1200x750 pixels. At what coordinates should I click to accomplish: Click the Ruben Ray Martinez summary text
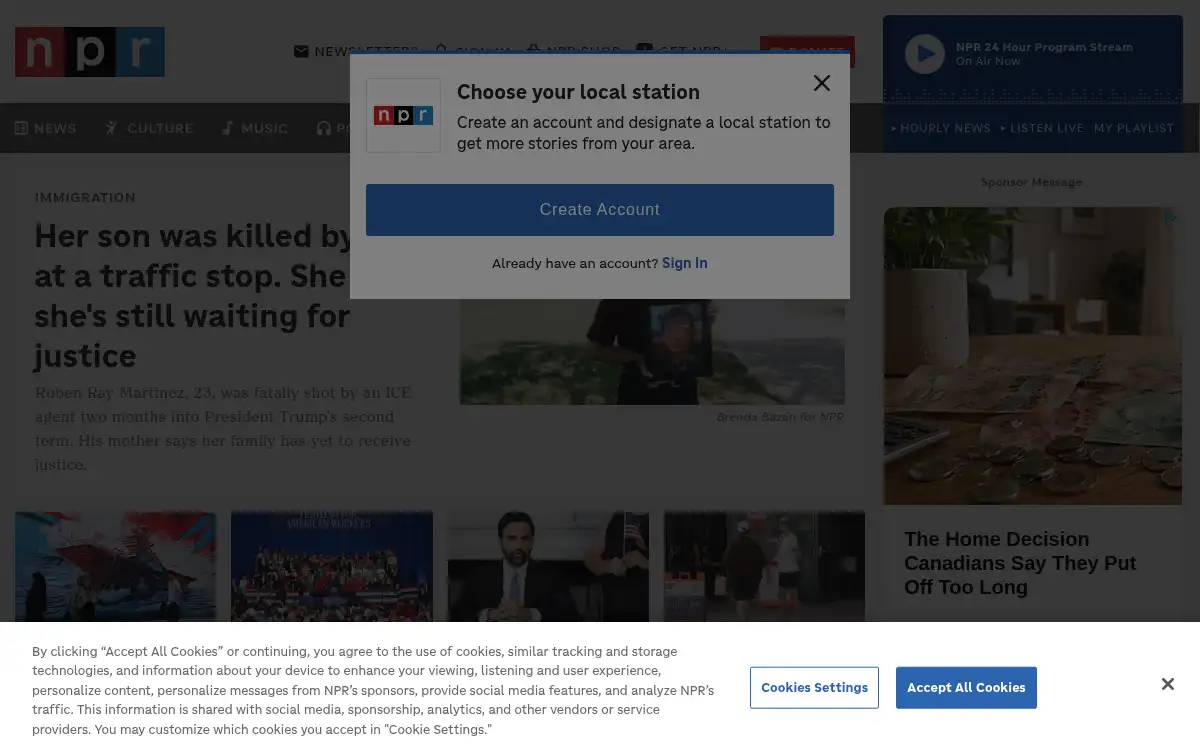[224, 428]
